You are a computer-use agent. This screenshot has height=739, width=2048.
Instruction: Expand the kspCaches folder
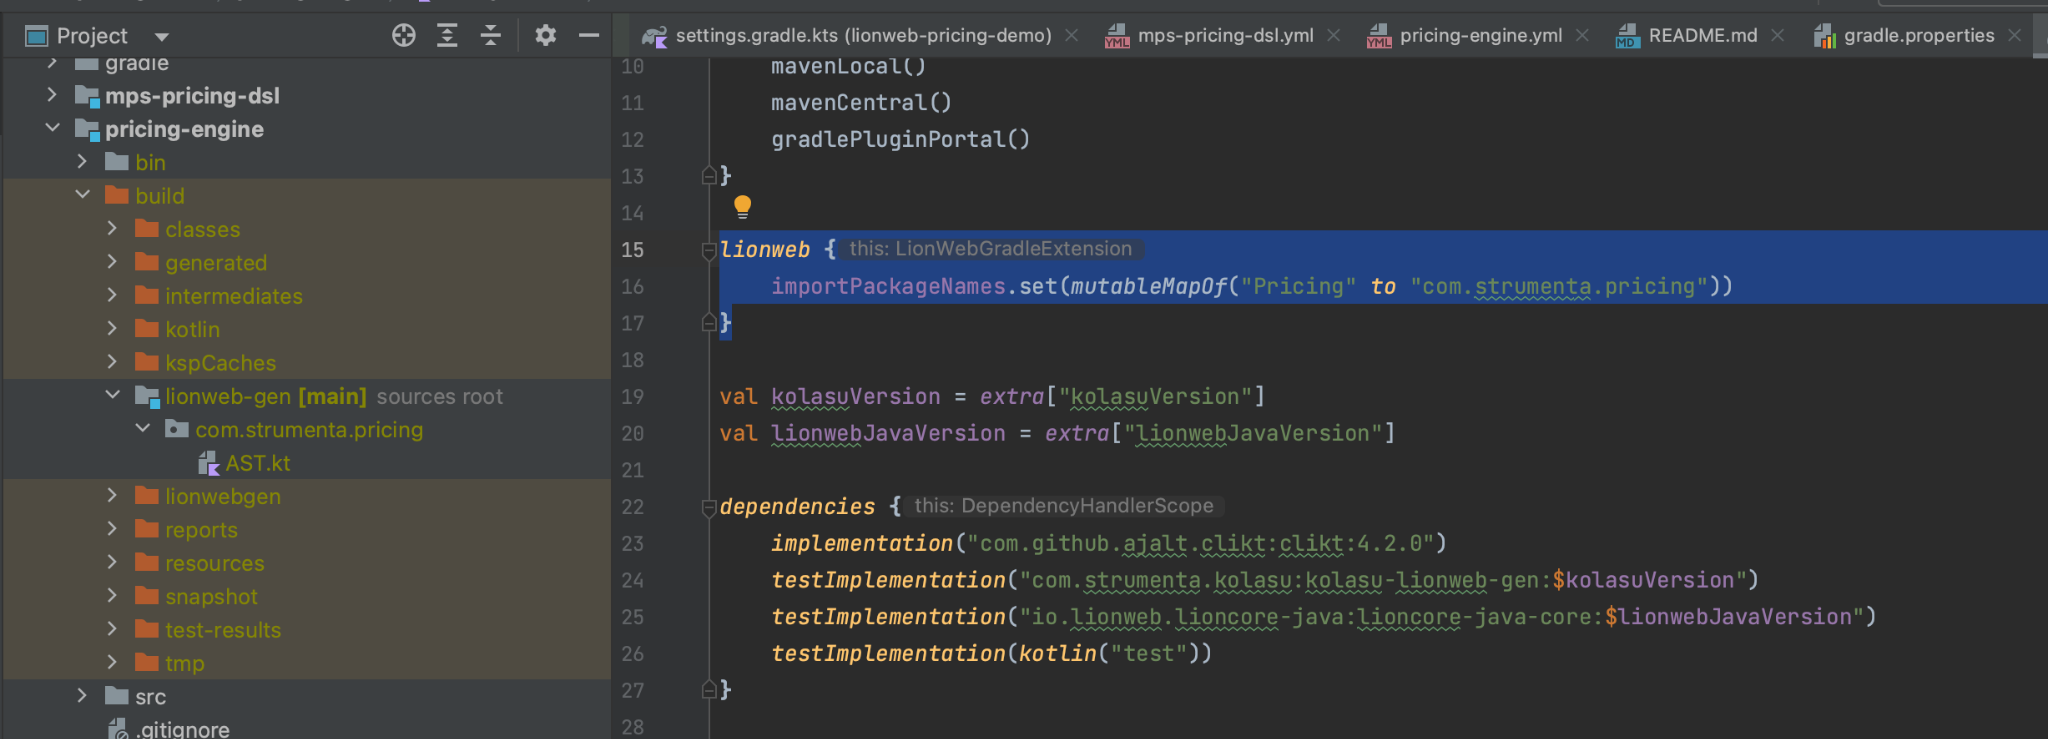click(112, 362)
